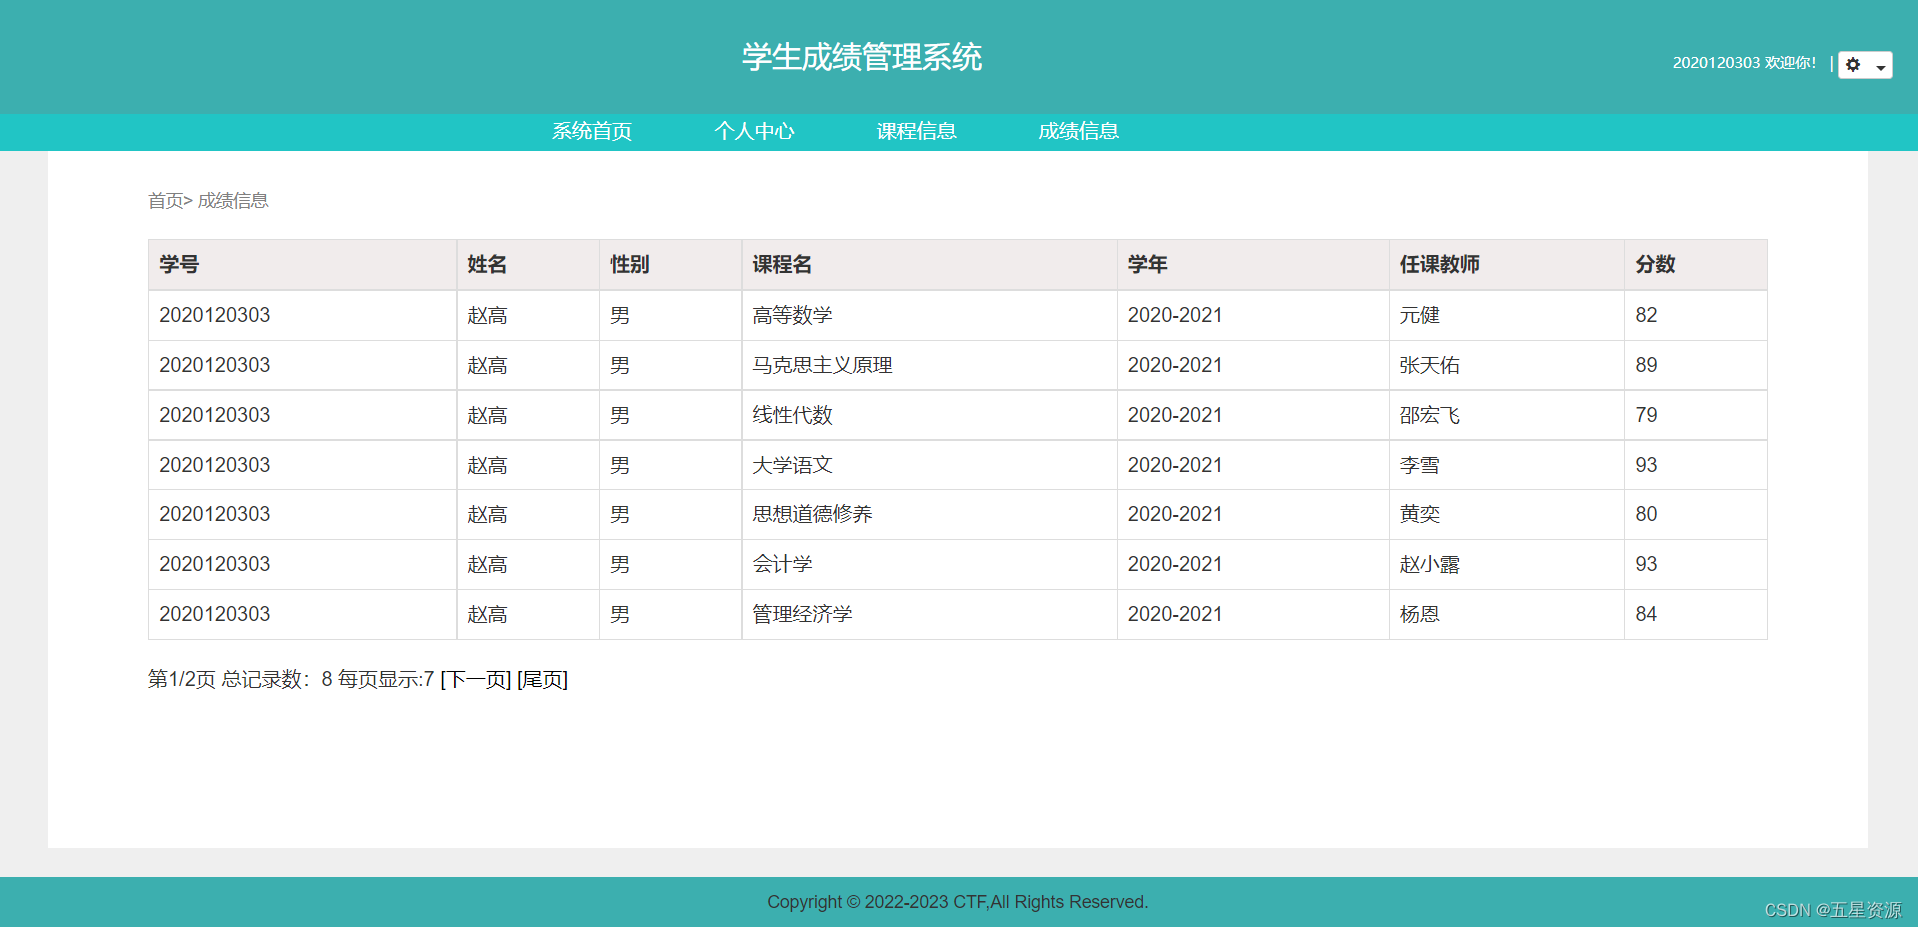Click the score 84 for 管理经济学
This screenshot has height=929, width=1918.
click(1646, 615)
